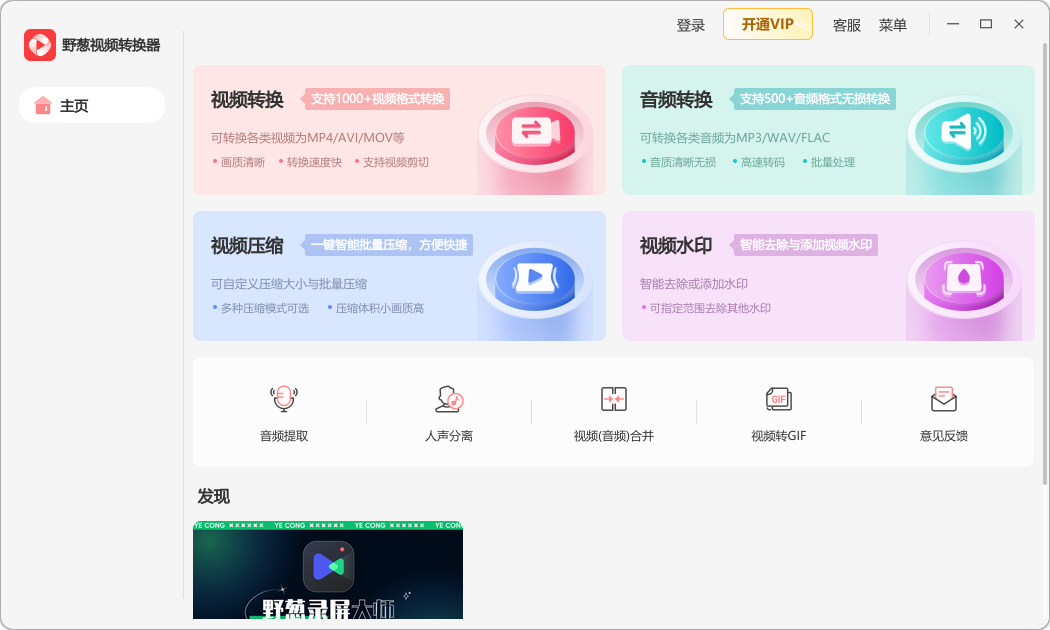
Task: Click the 登录 login button
Action: pyautogui.click(x=689, y=24)
